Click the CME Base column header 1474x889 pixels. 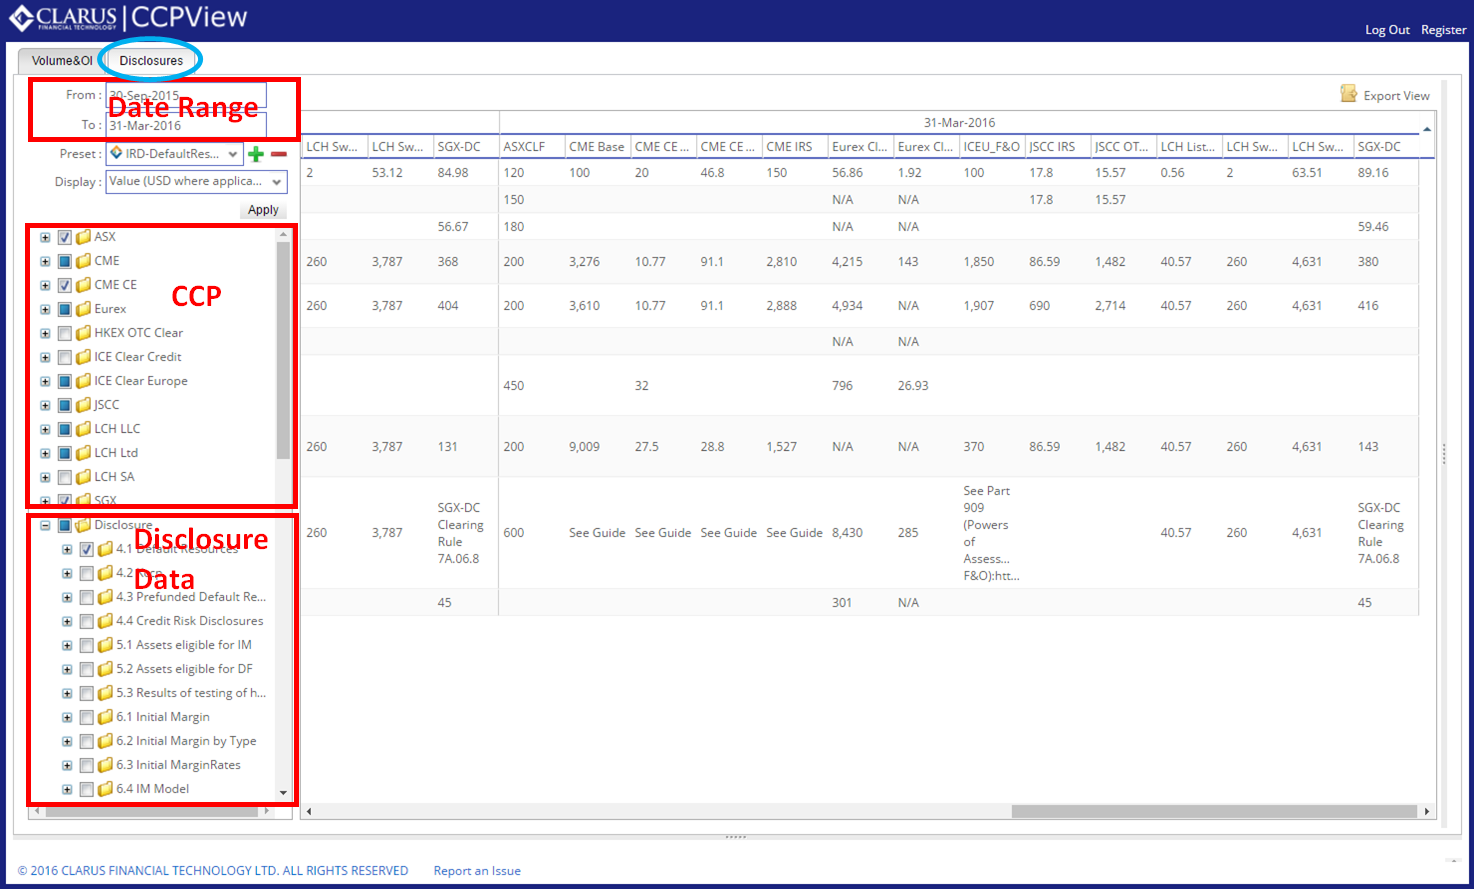click(597, 146)
